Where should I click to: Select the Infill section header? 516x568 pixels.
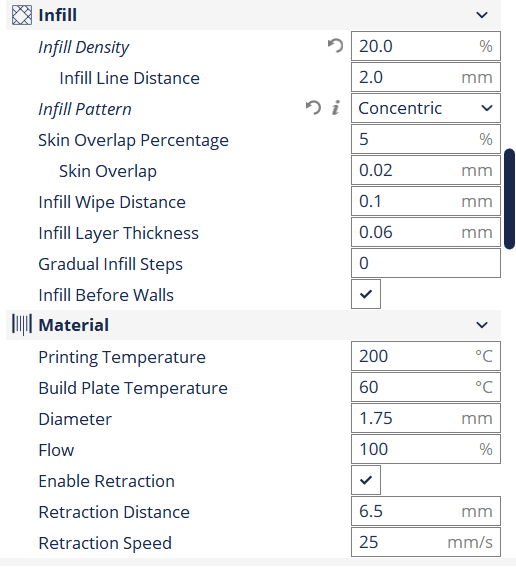[x=253, y=15]
